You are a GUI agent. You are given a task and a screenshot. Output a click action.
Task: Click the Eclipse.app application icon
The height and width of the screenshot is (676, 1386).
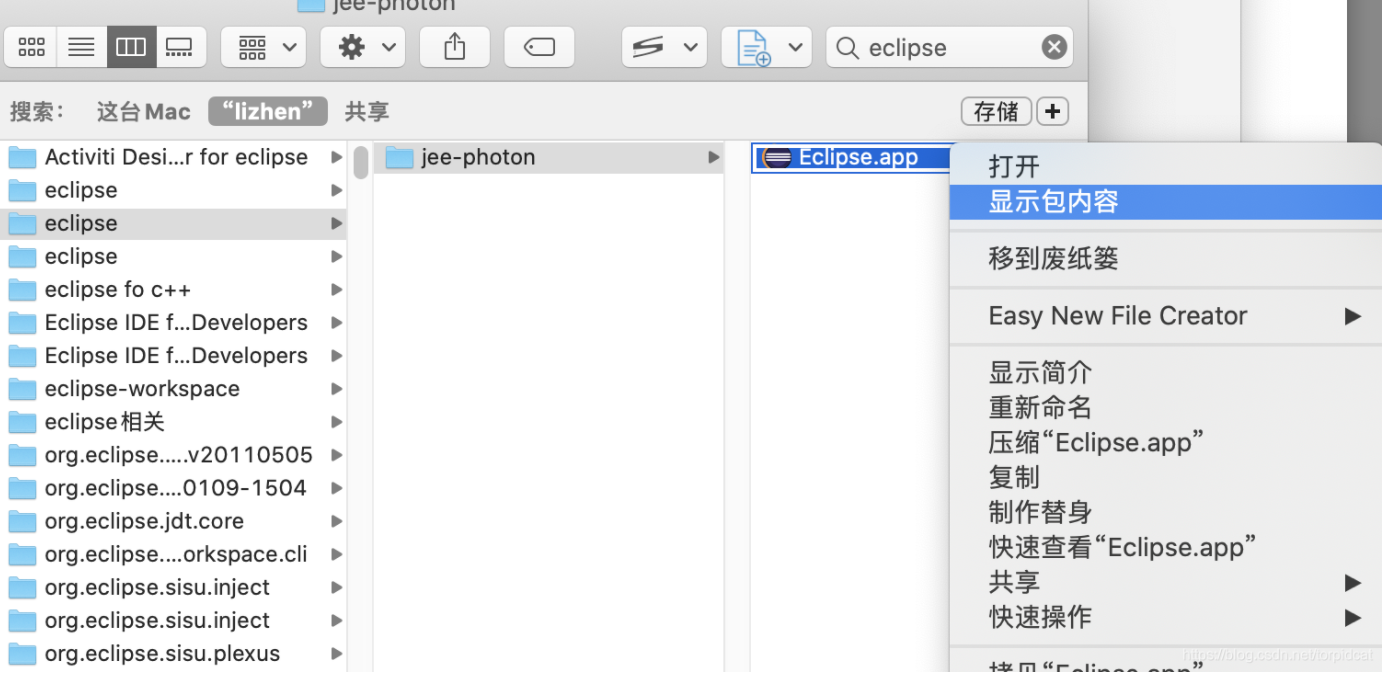(776, 158)
